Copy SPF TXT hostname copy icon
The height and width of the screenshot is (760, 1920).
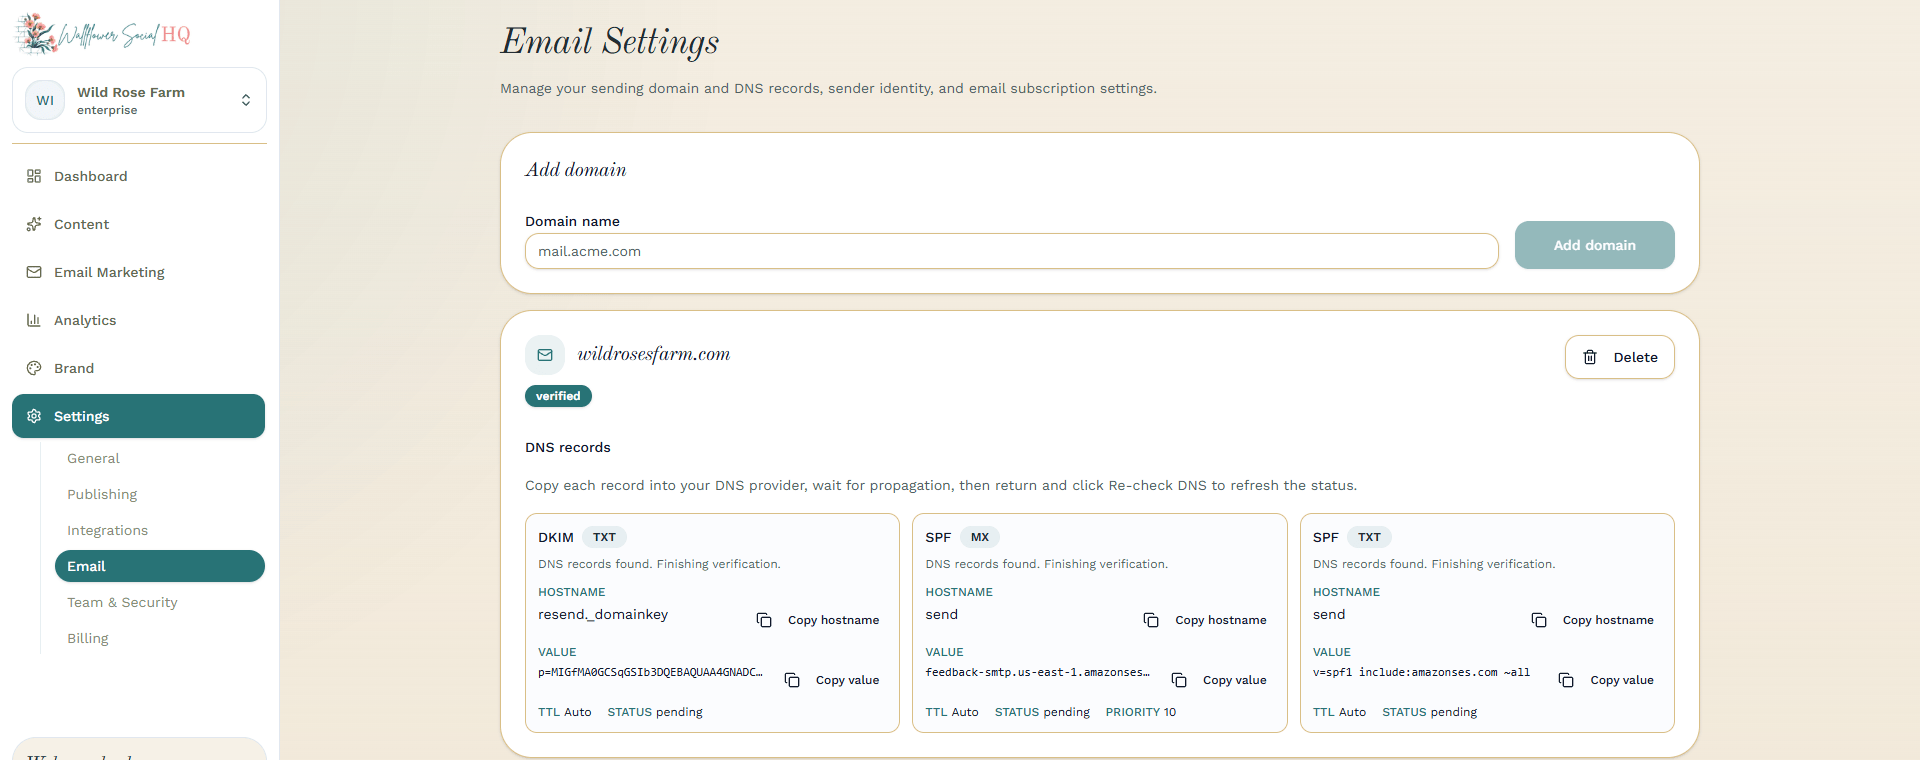[1539, 620]
